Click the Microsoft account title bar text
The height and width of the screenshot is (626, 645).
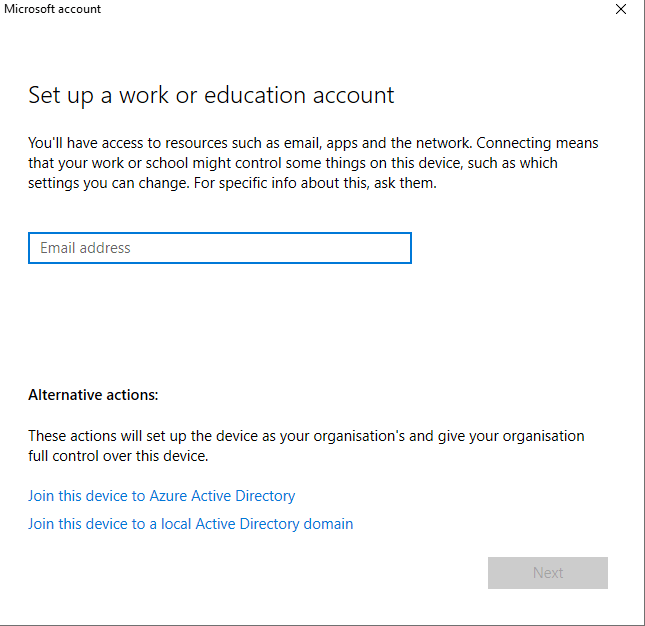[x=52, y=9]
